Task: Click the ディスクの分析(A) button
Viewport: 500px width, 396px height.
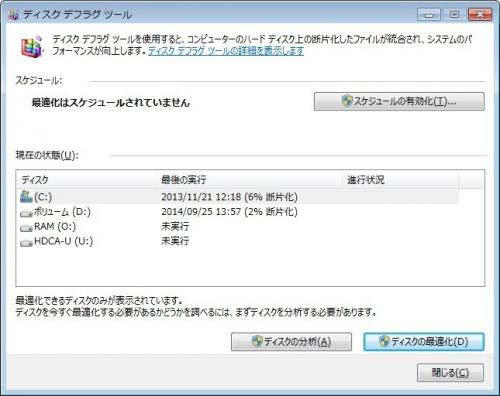Action: [291, 342]
